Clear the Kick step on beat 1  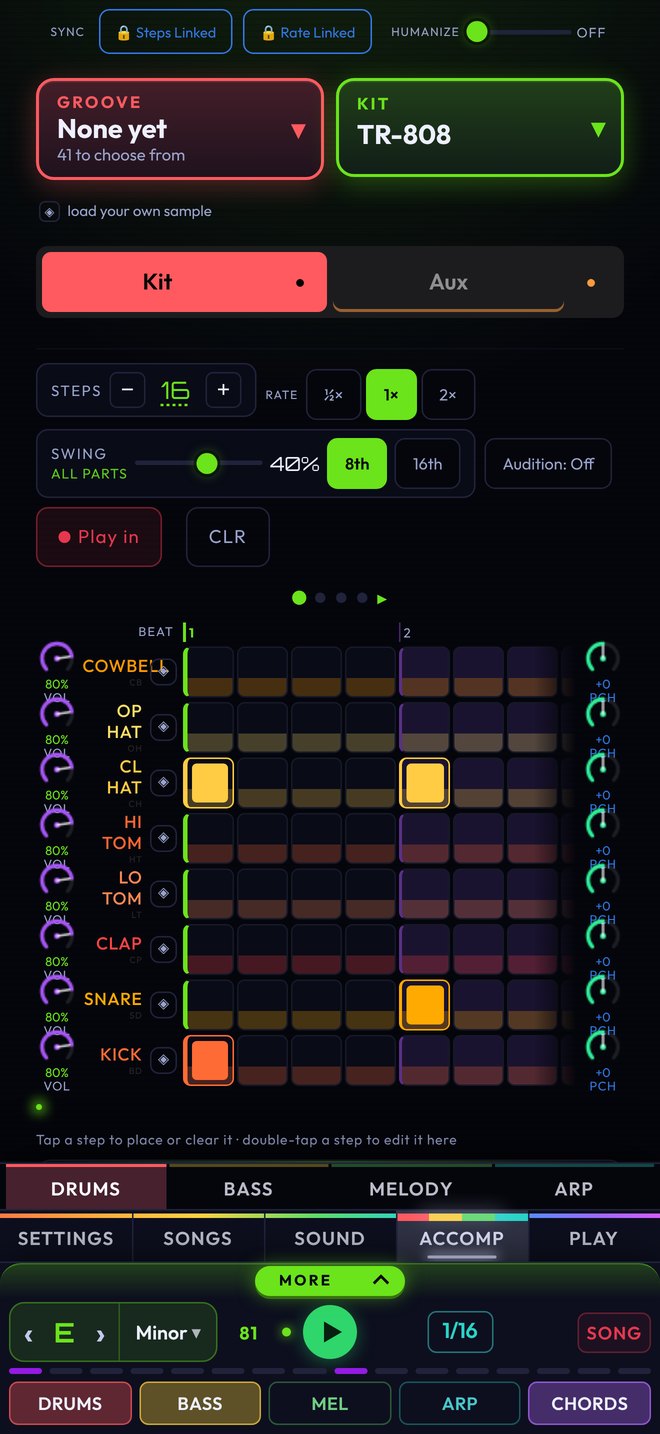click(x=209, y=1060)
